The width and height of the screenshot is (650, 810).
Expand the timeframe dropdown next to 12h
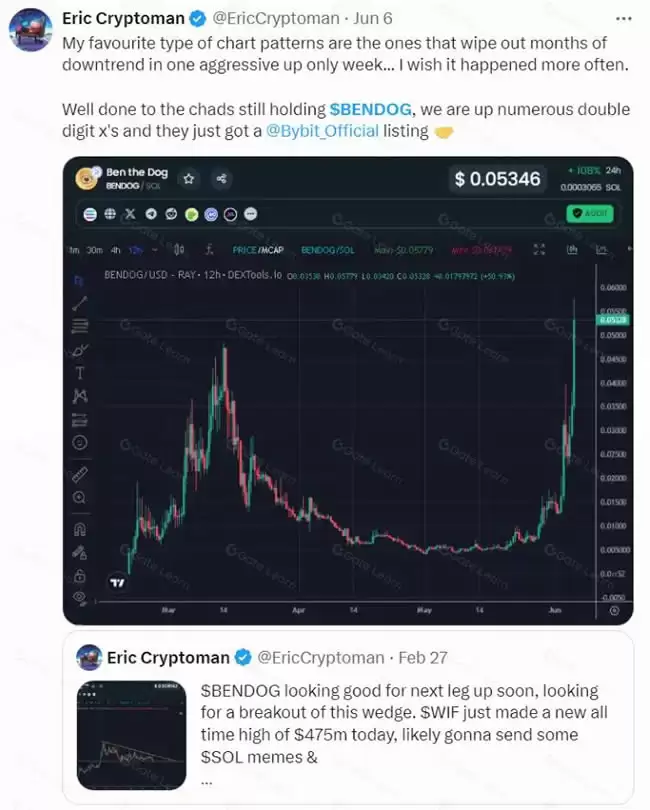coord(154,249)
